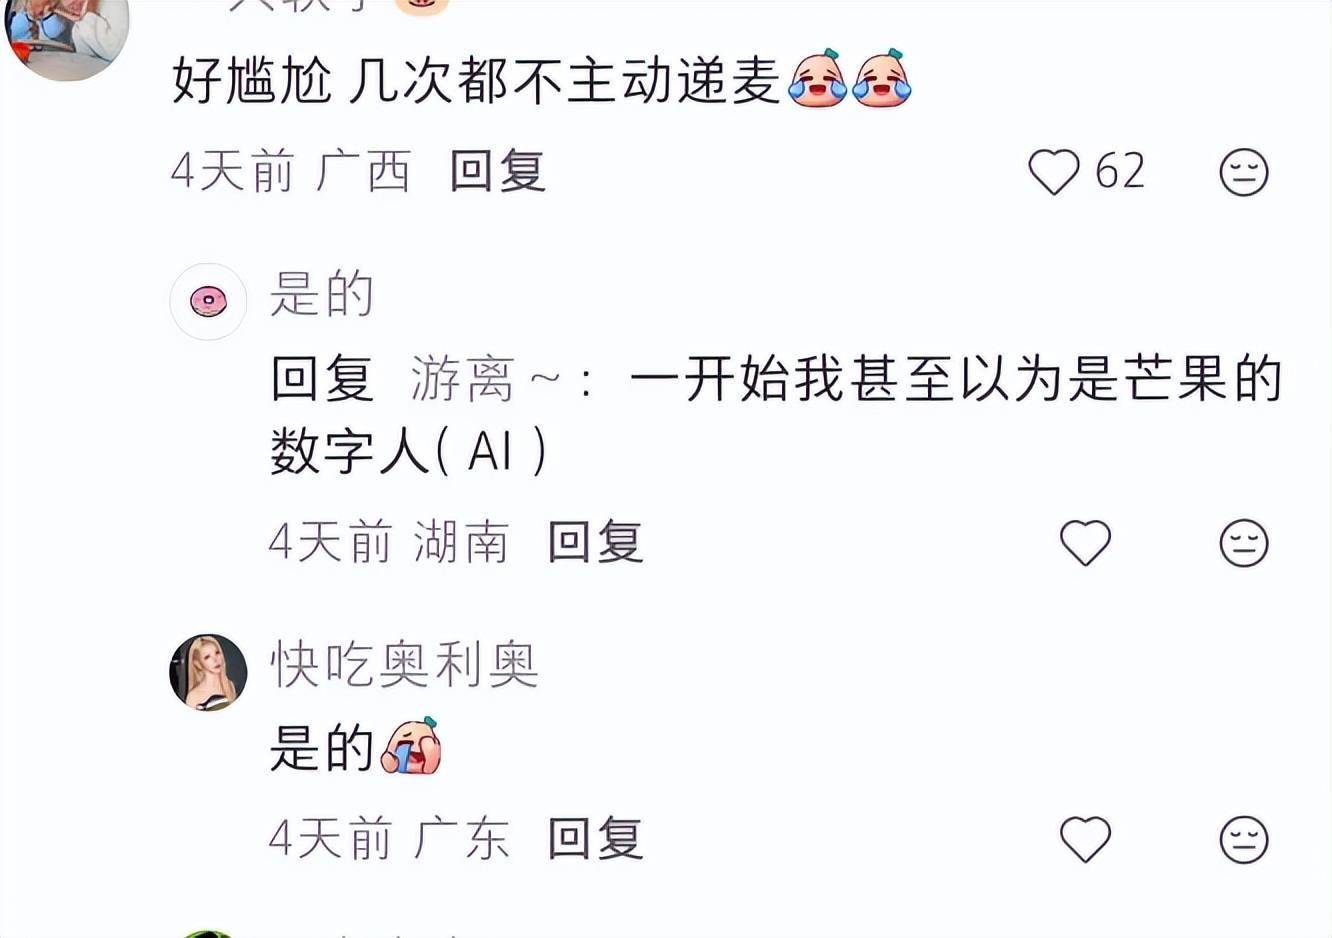Reply to the 广西 comment
Viewport: 1332px width, 938px height.
[x=497, y=171]
